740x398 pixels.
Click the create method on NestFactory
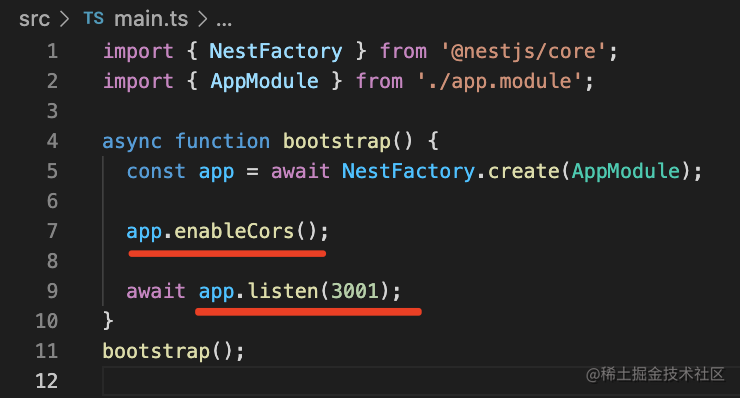tap(523, 171)
